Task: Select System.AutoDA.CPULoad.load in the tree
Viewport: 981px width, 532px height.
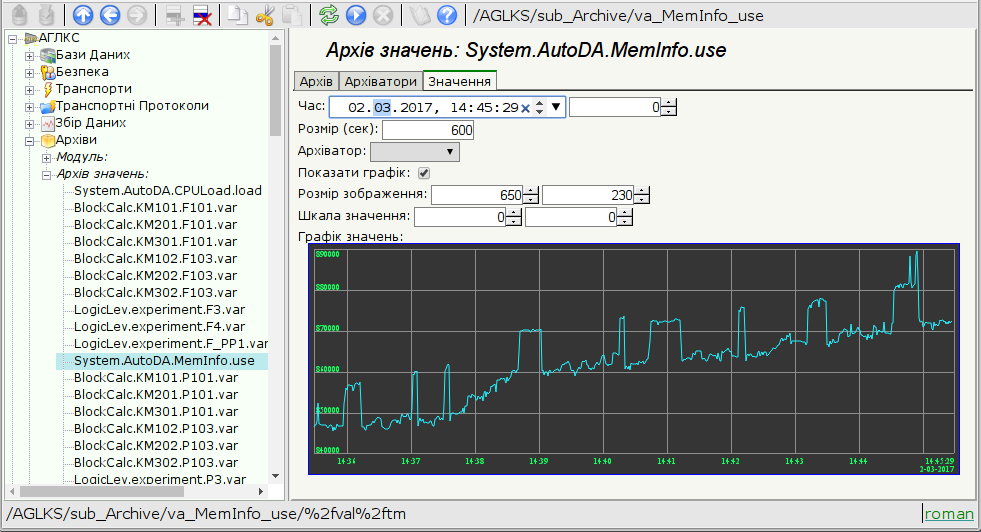Action: coord(167,190)
